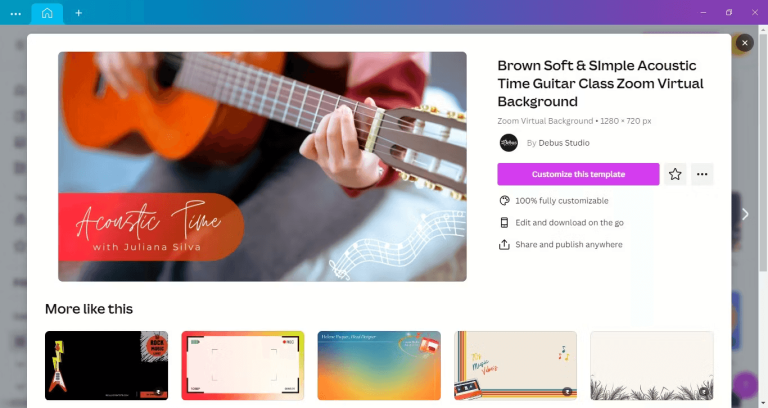This screenshot has width=768, height=408.
Task: Star this template as favorite
Action: (675, 174)
